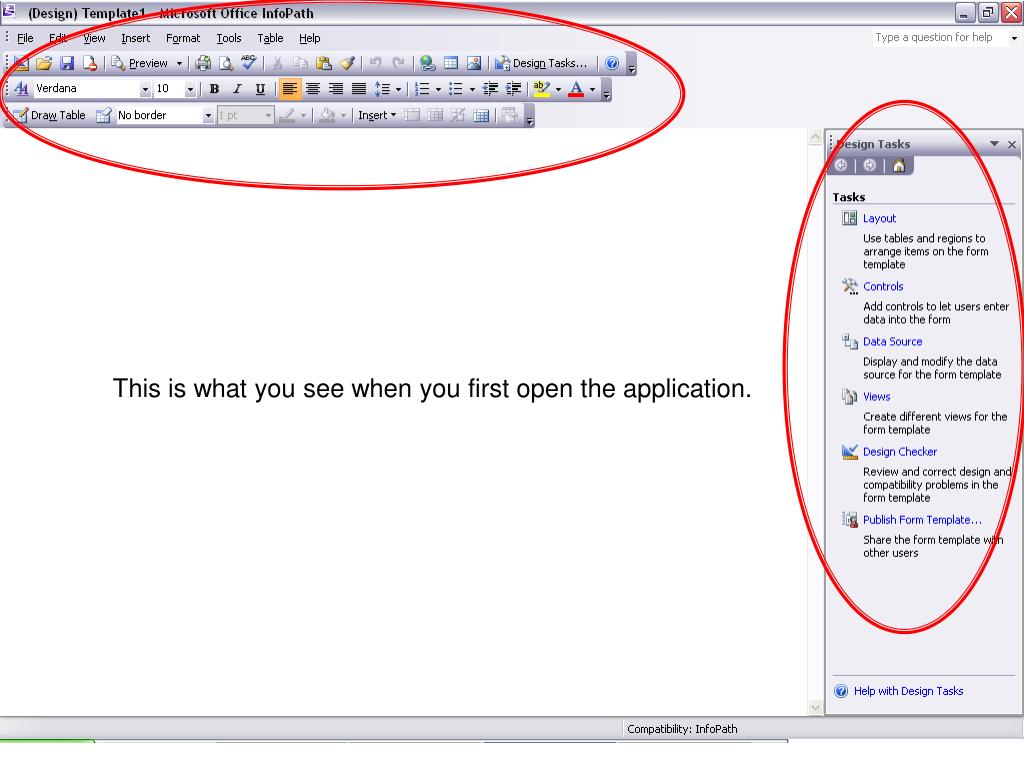Click the Insert Picture icon
This screenshot has width=1024, height=768.
click(x=473, y=63)
